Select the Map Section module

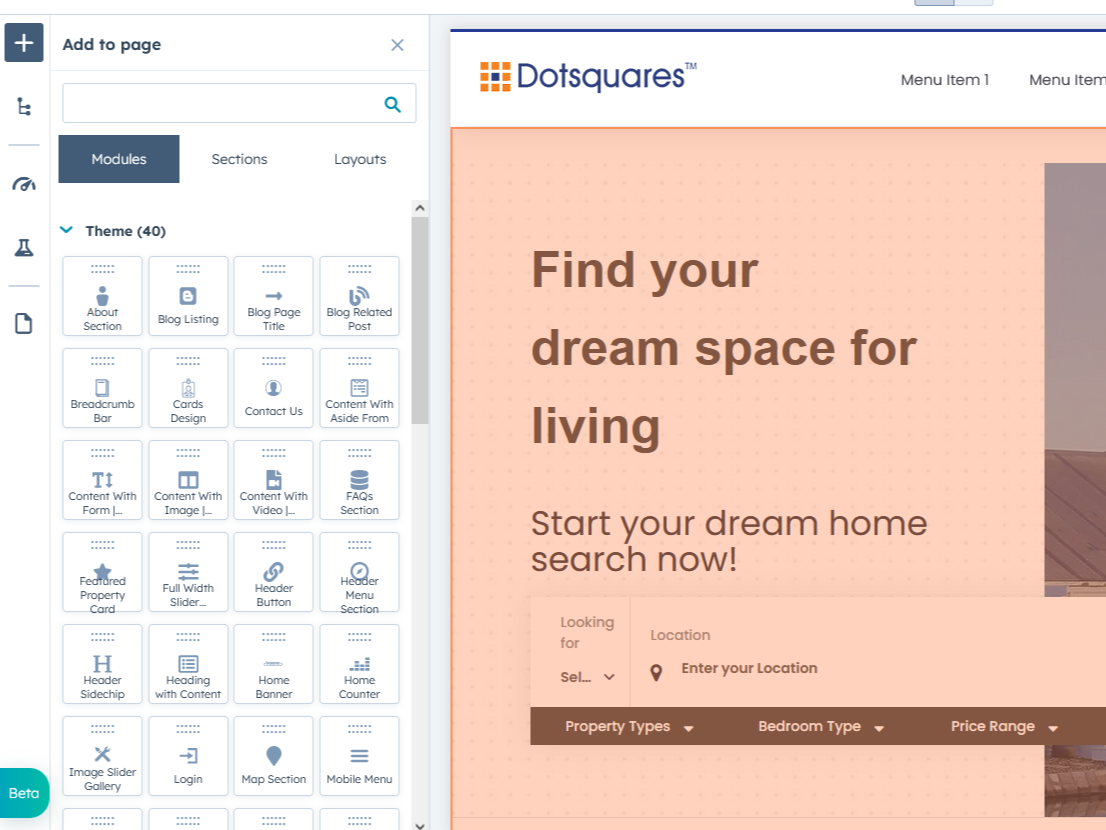coord(274,756)
